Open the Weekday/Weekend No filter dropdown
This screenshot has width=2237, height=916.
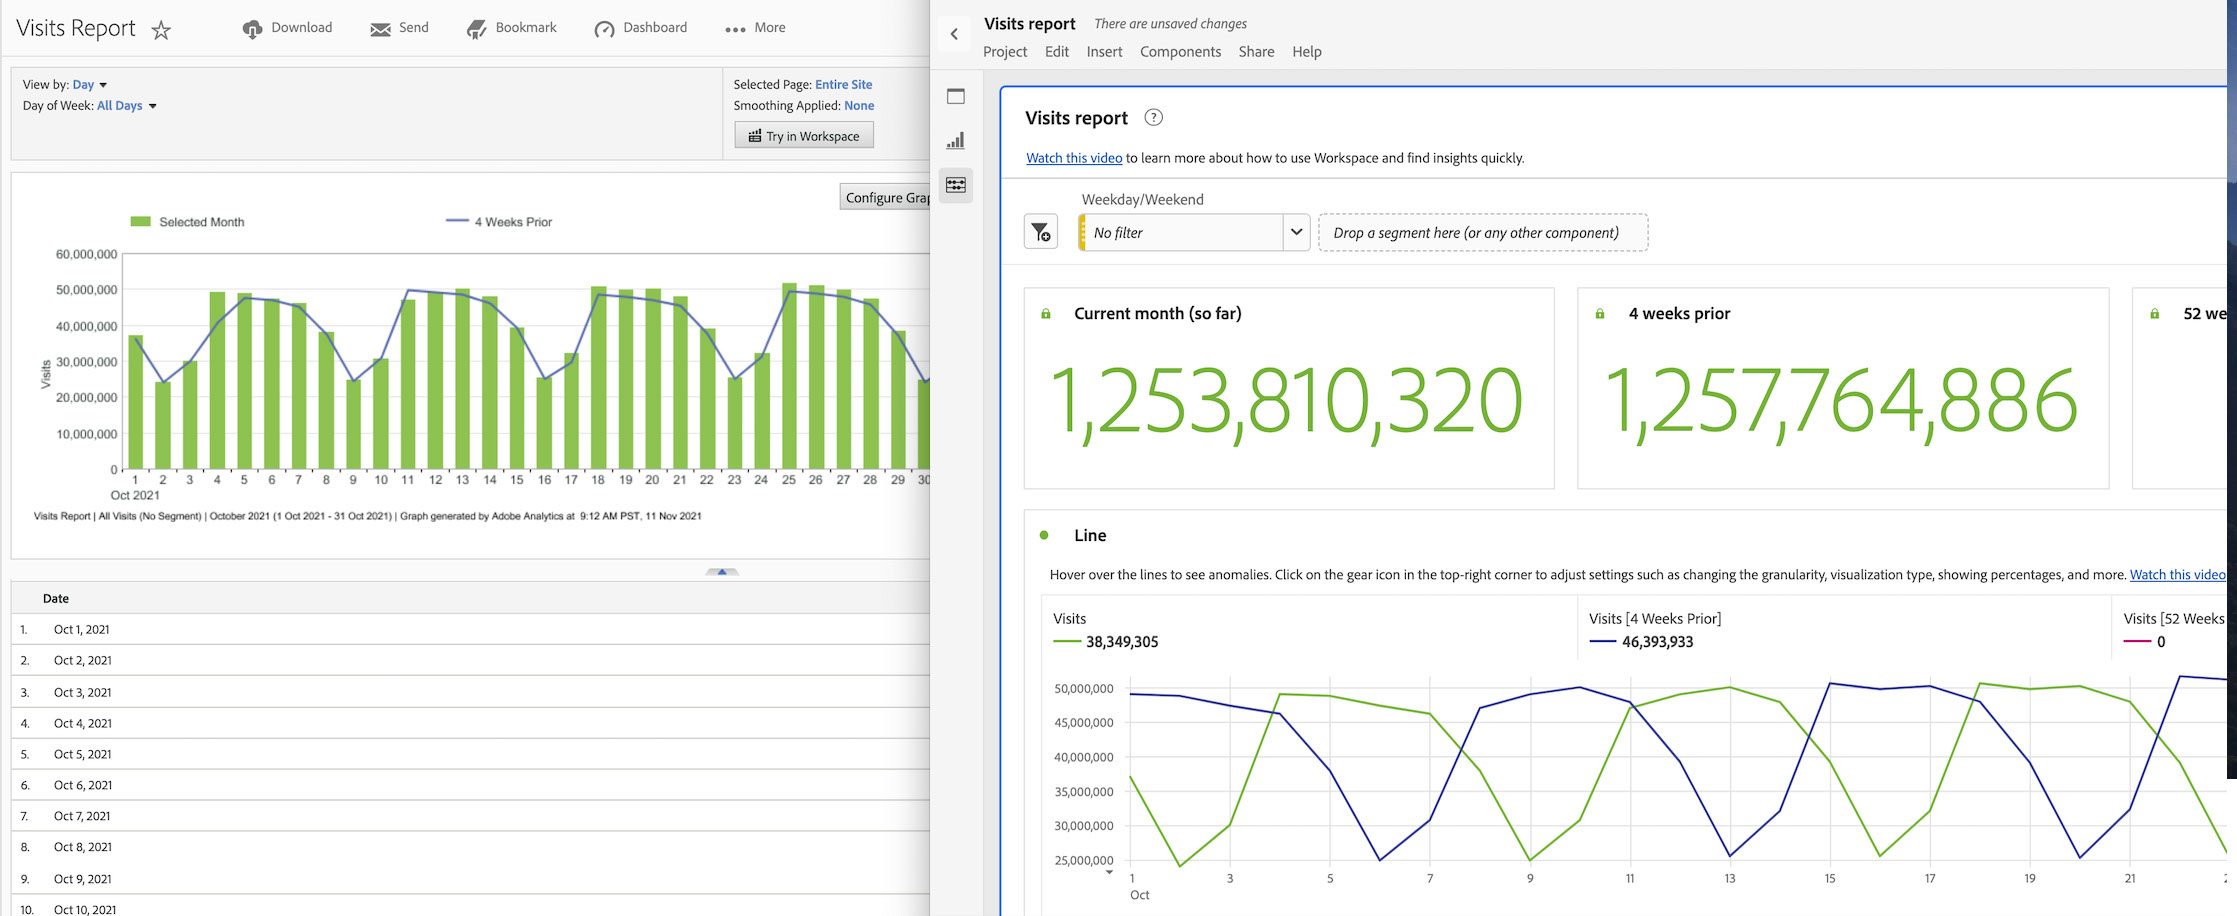(x=1194, y=233)
